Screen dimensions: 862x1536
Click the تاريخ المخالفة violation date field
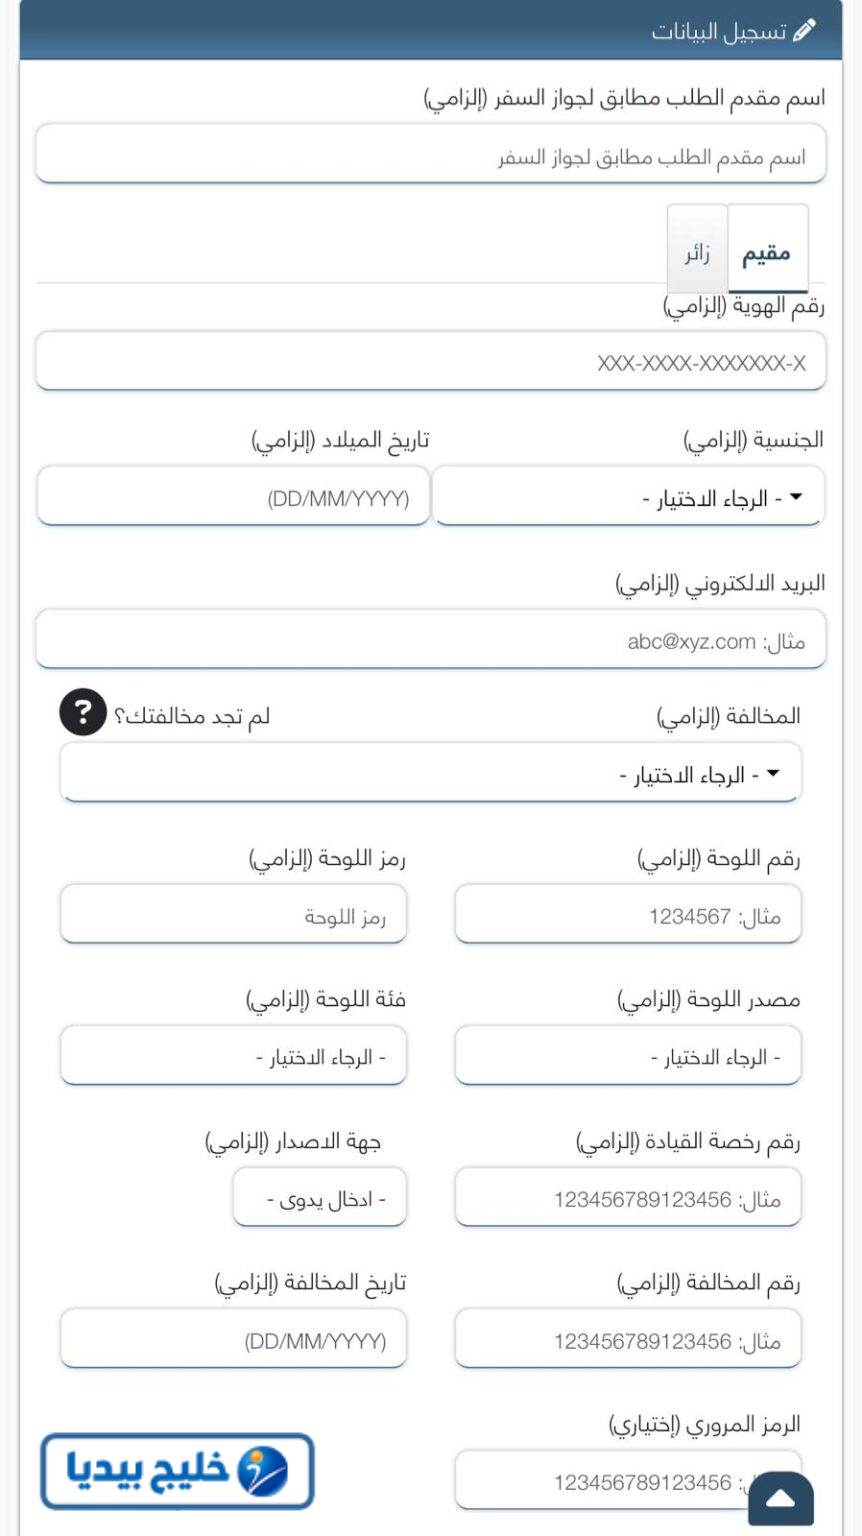click(x=233, y=1339)
